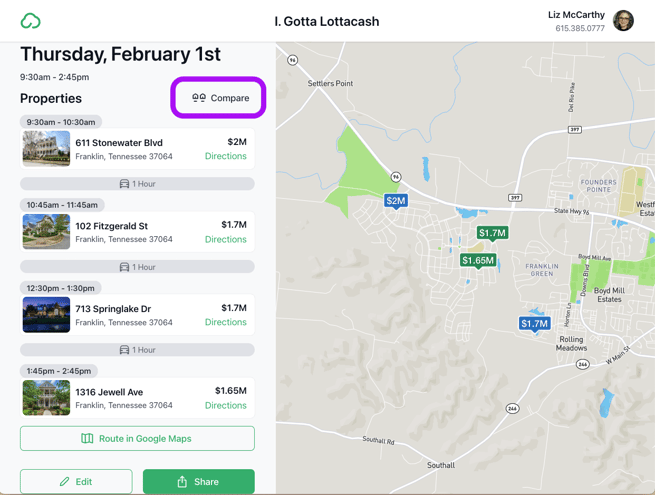The width and height of the screenshot is (655, 495).
Task: Click the $1.7M marker near Rolling Meadows
Action: pyautogui.click(x=535, y=323)
